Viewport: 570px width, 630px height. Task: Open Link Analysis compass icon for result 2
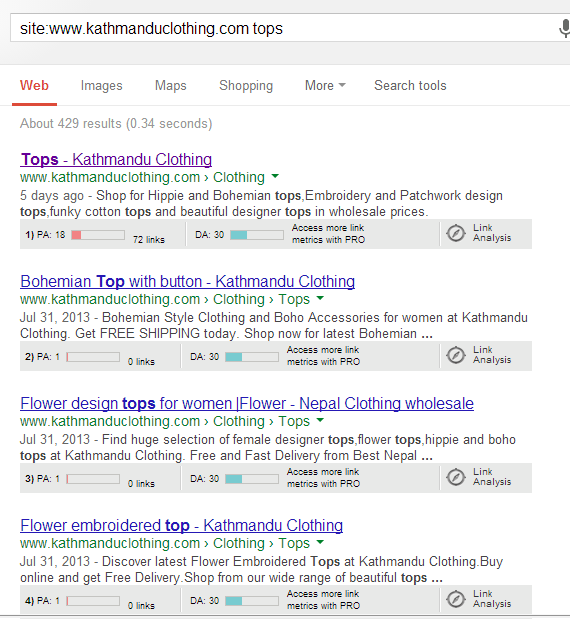point(456,356)
